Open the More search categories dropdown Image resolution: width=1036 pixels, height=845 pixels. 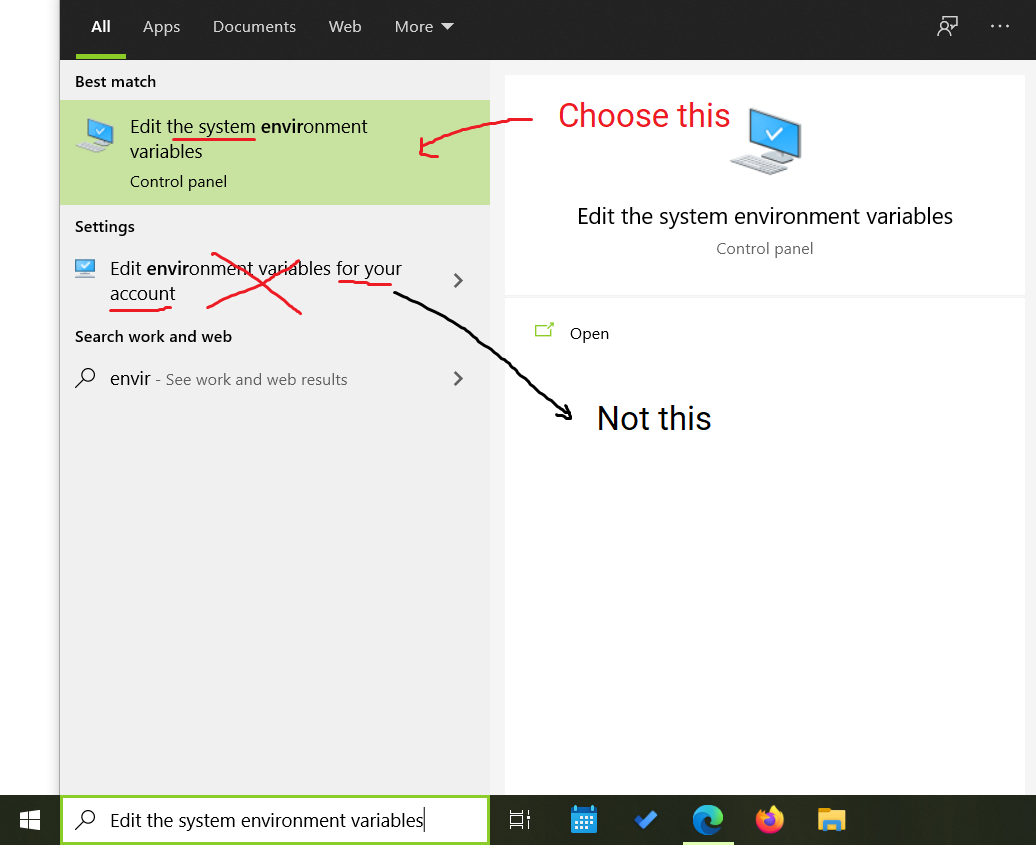click(424, 26)
